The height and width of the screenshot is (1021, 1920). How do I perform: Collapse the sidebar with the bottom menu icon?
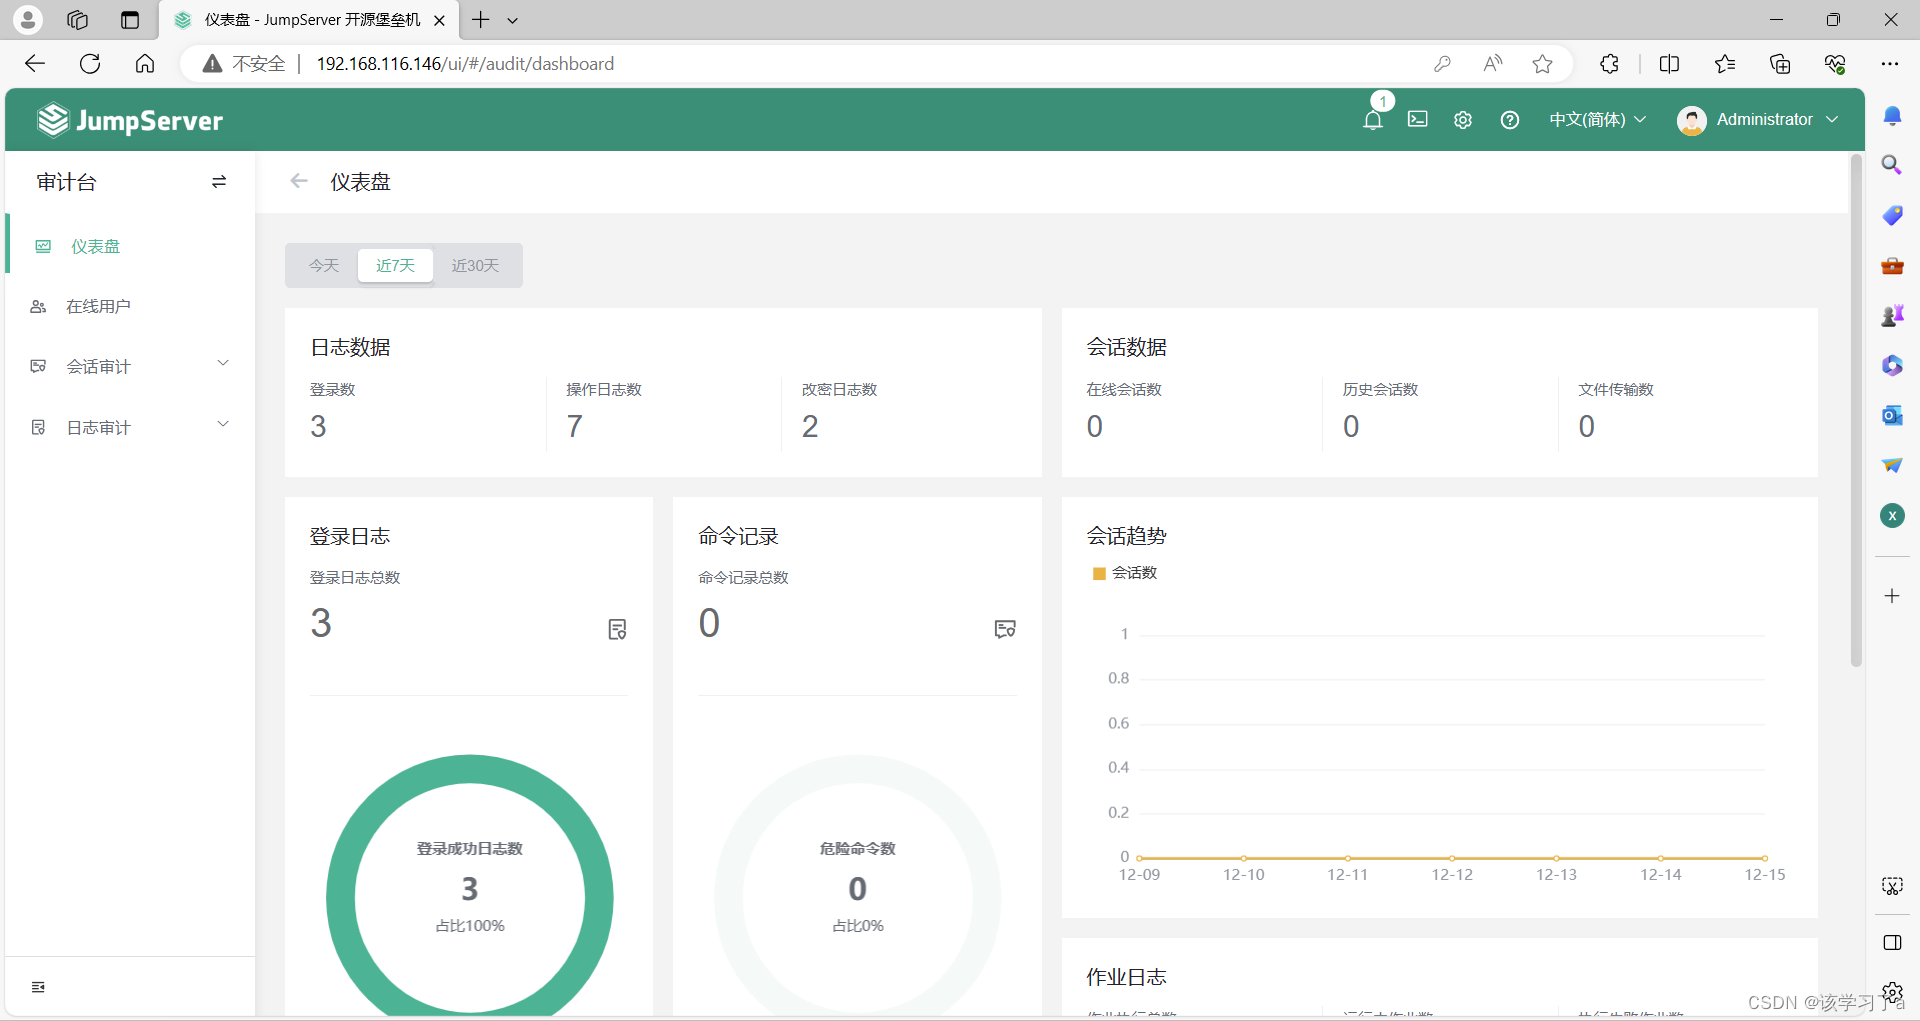[38, 987]
